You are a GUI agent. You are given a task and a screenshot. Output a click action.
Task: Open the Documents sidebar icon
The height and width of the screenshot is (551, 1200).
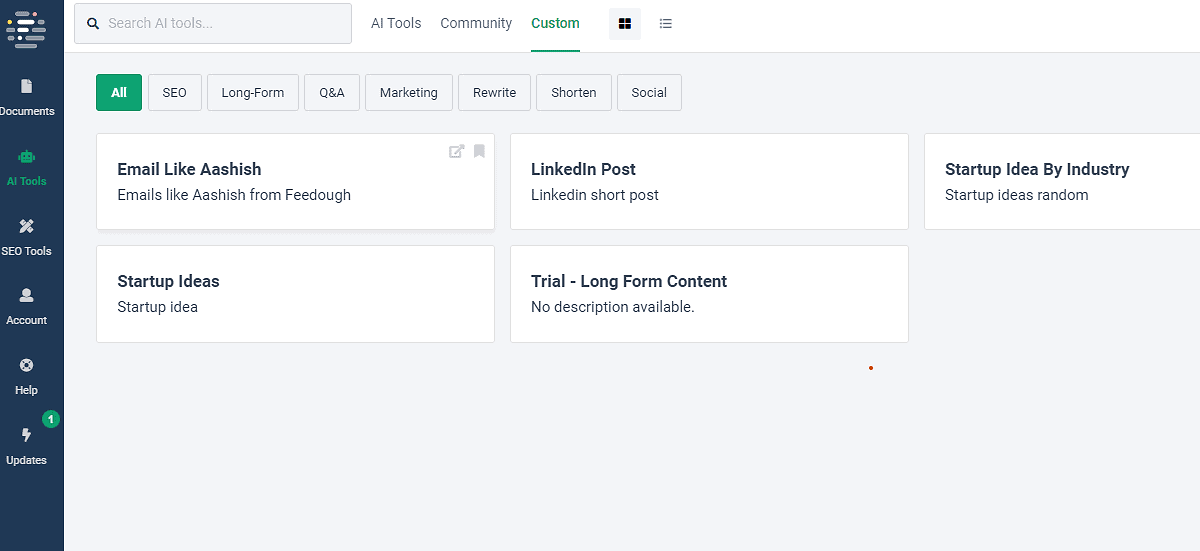click(x=27, y=87)
